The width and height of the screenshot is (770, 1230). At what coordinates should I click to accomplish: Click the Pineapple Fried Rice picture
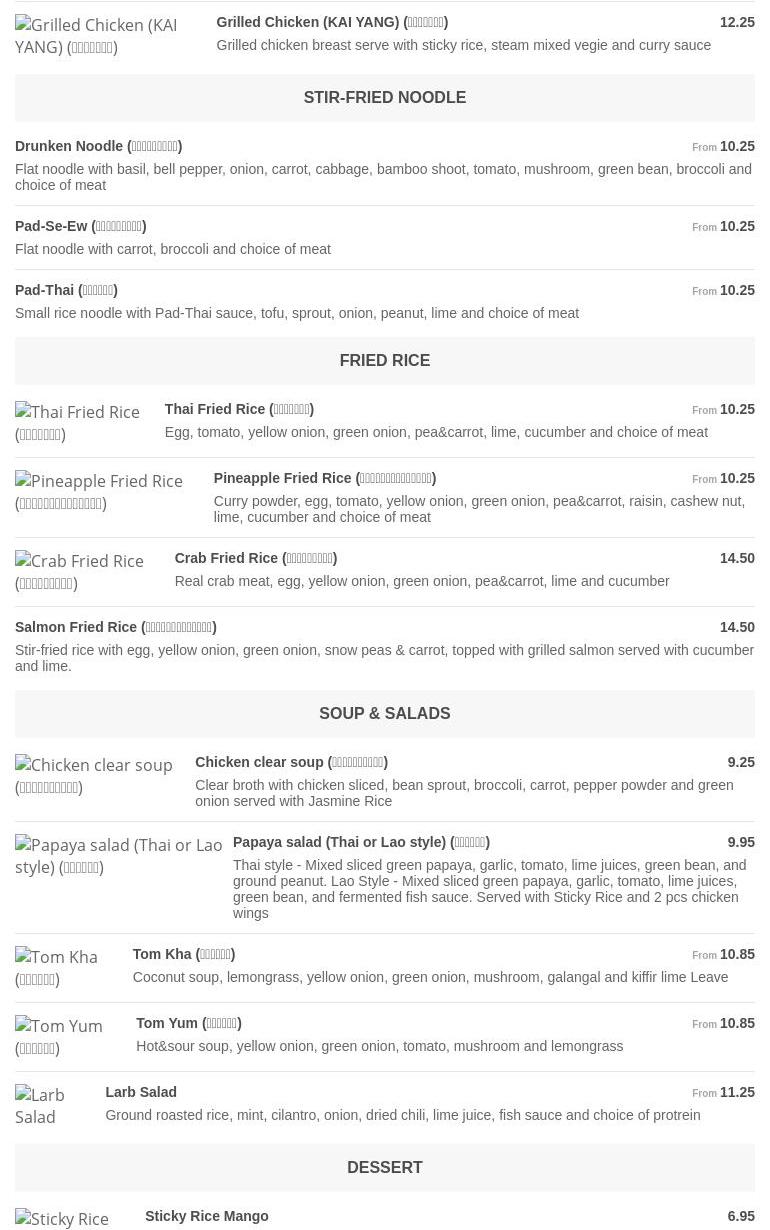pos(99,492)
